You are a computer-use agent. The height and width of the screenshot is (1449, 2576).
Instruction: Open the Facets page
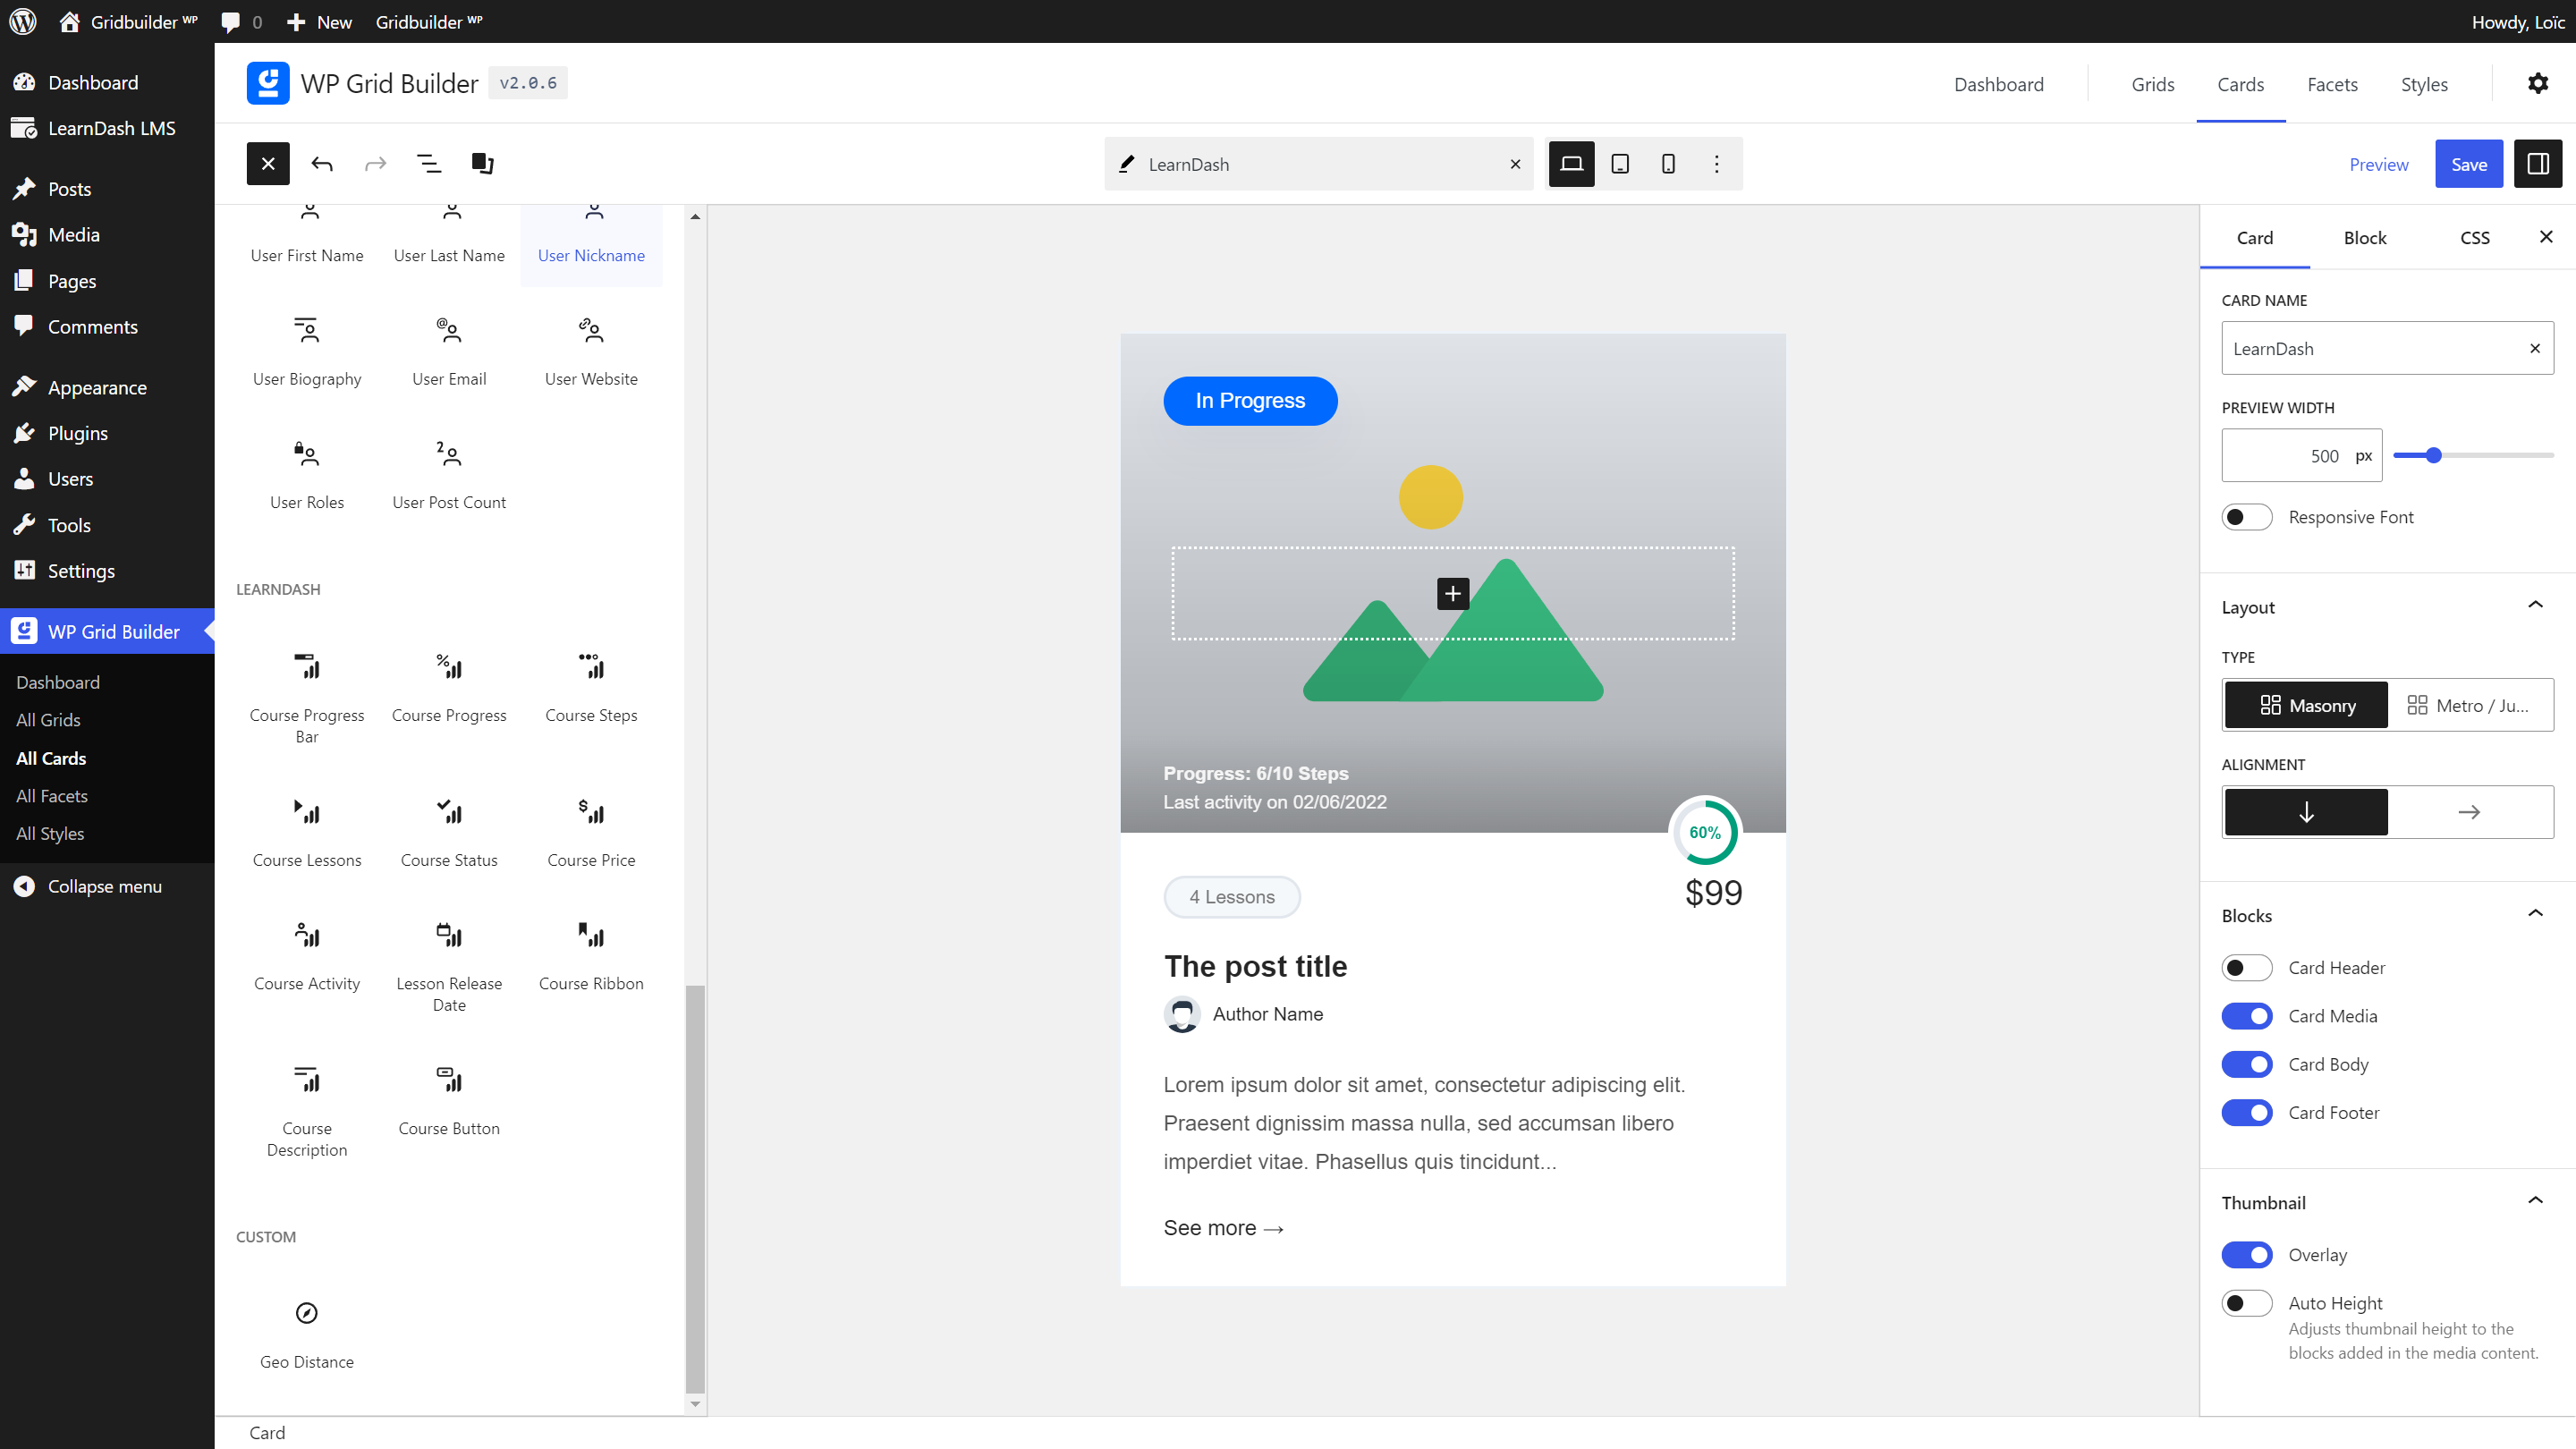point(2332,84)
